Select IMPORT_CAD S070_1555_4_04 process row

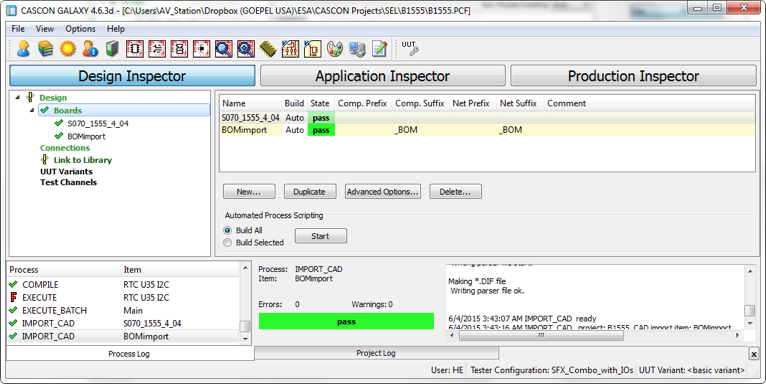(123, 323)
